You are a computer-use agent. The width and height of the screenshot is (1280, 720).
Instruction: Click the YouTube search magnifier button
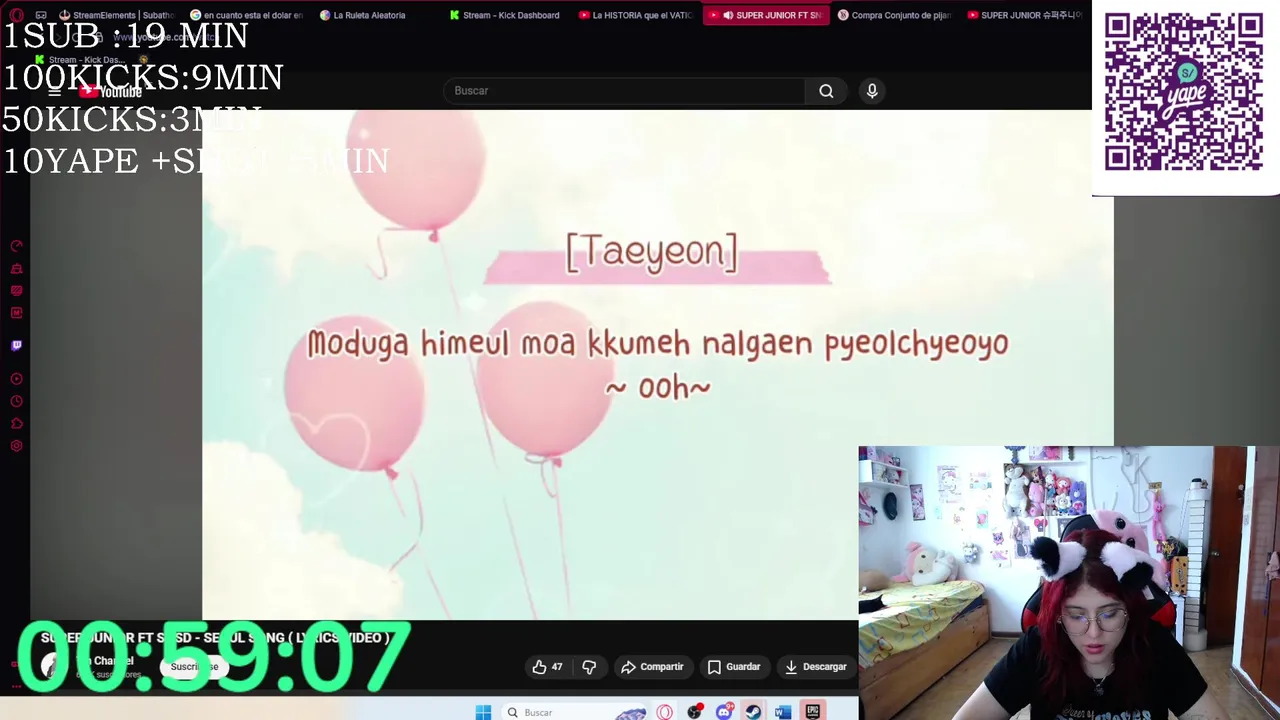tap(826, 91)
